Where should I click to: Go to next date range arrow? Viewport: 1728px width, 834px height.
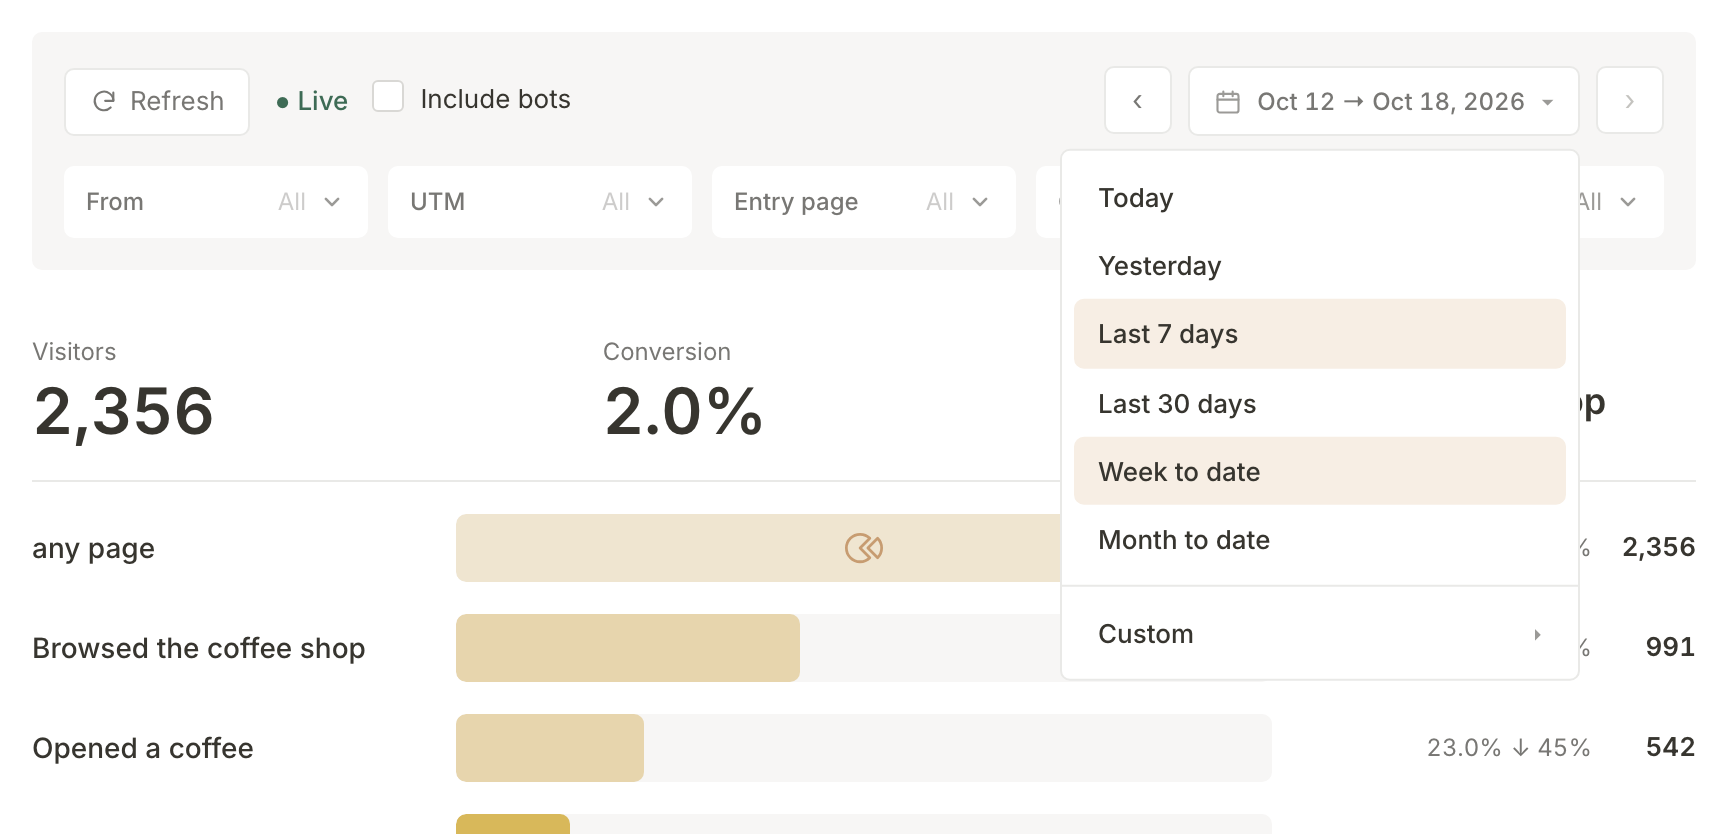click(1630, 101)
